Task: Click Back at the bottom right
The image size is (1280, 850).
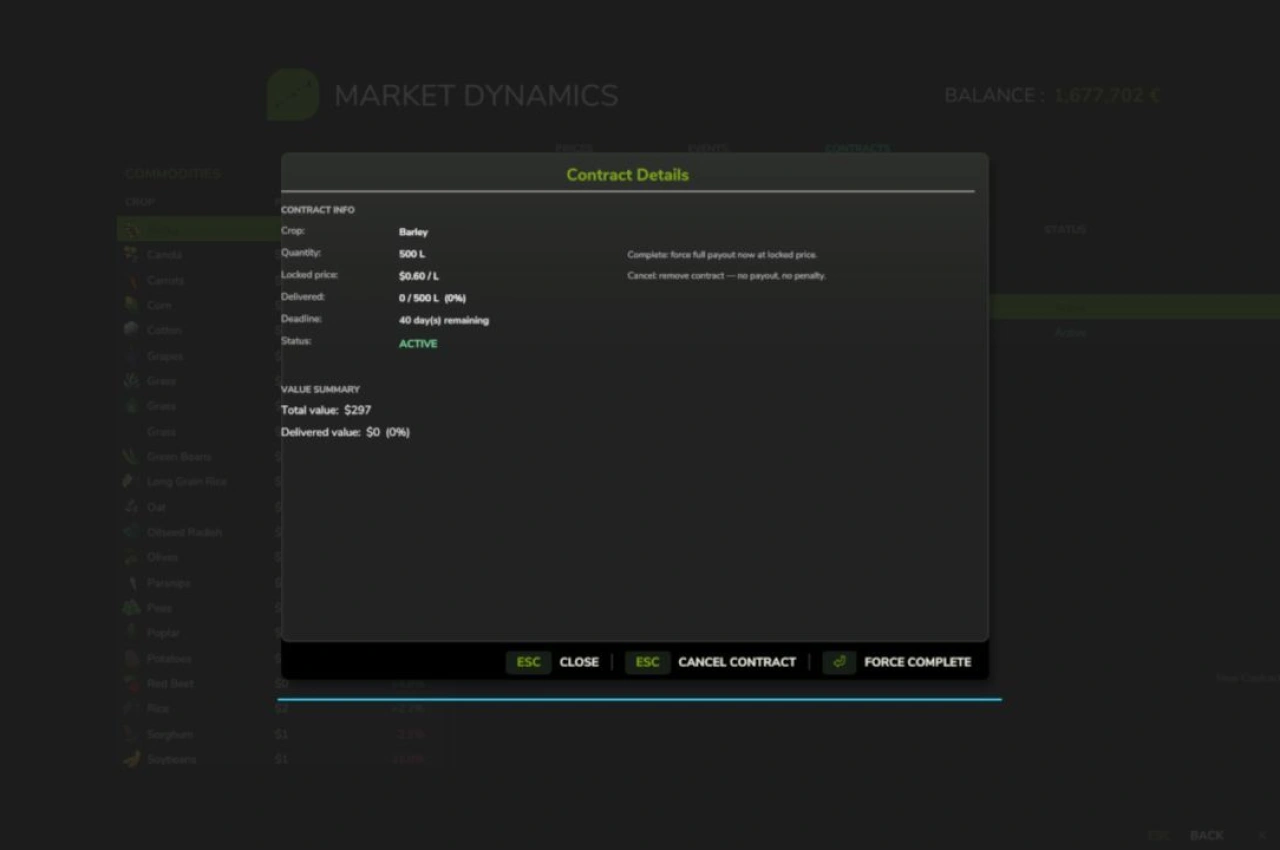Action: (1206, 835)
